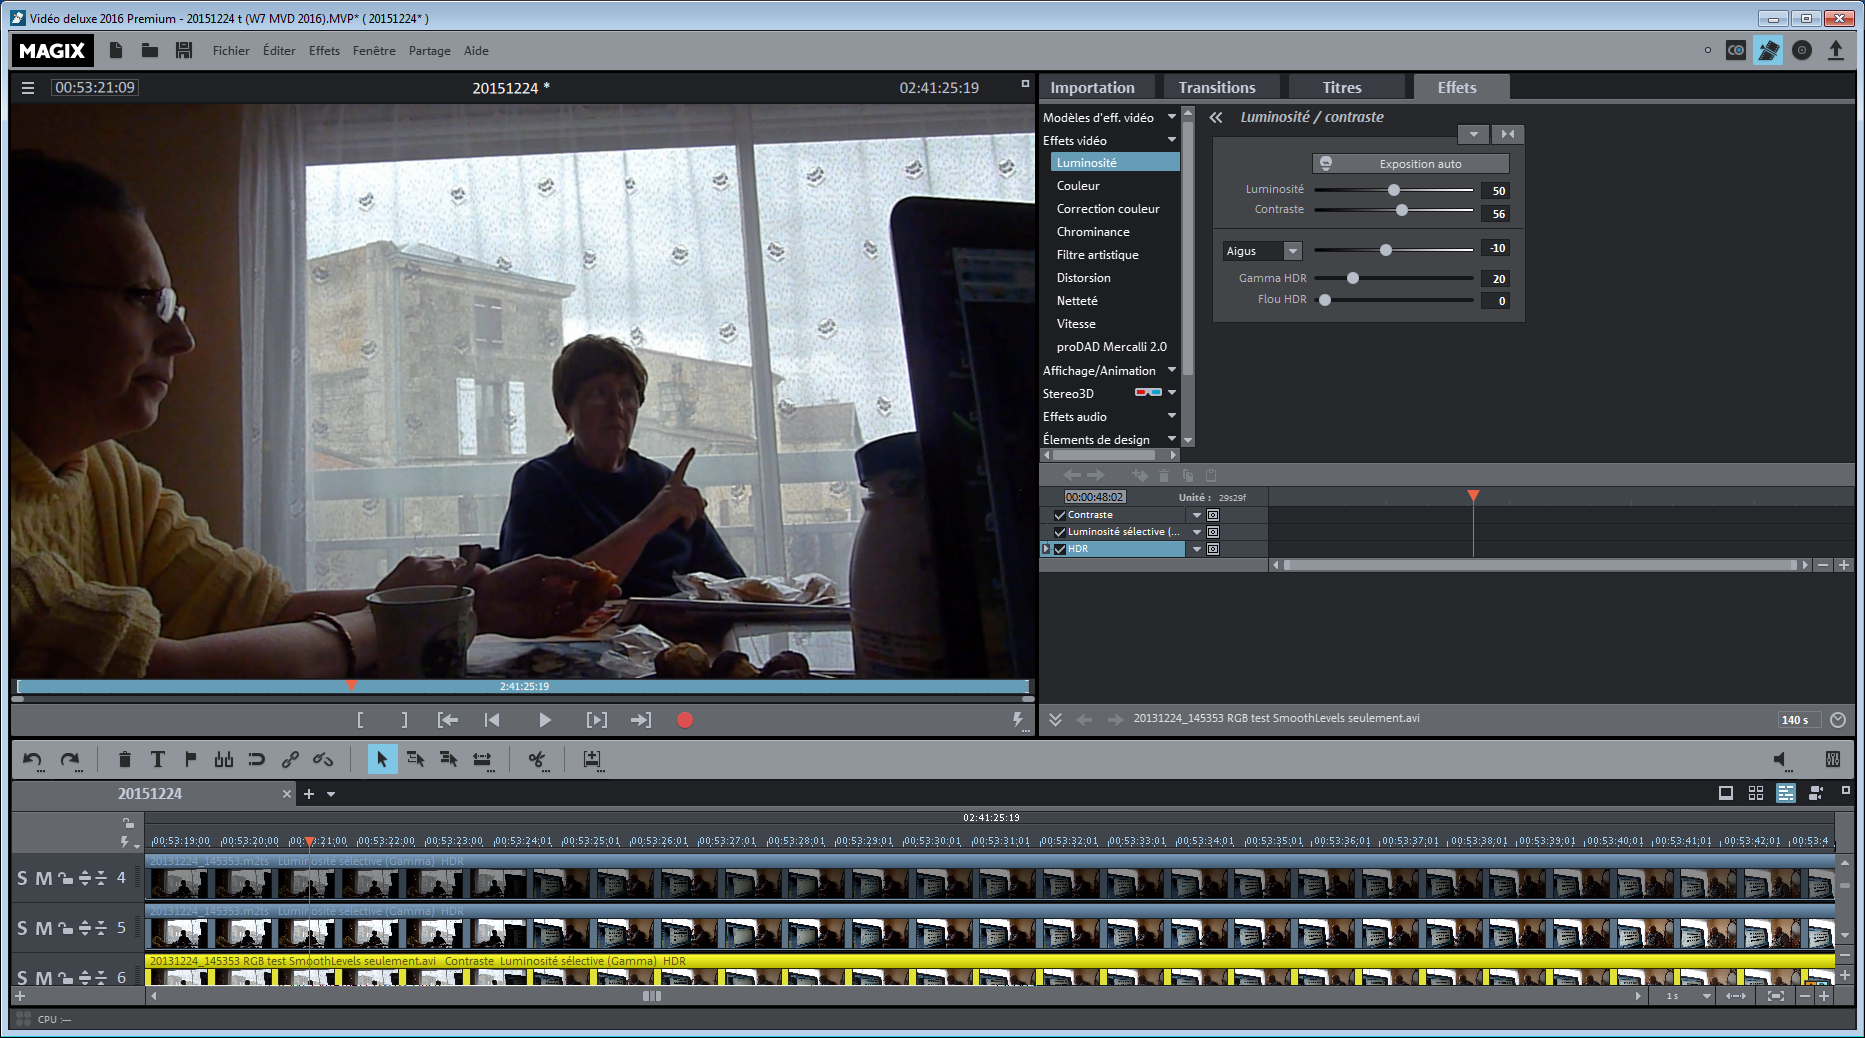Toggle the Contraste effect checkbox
1865x1038 pixels.
coord(1060,515)
